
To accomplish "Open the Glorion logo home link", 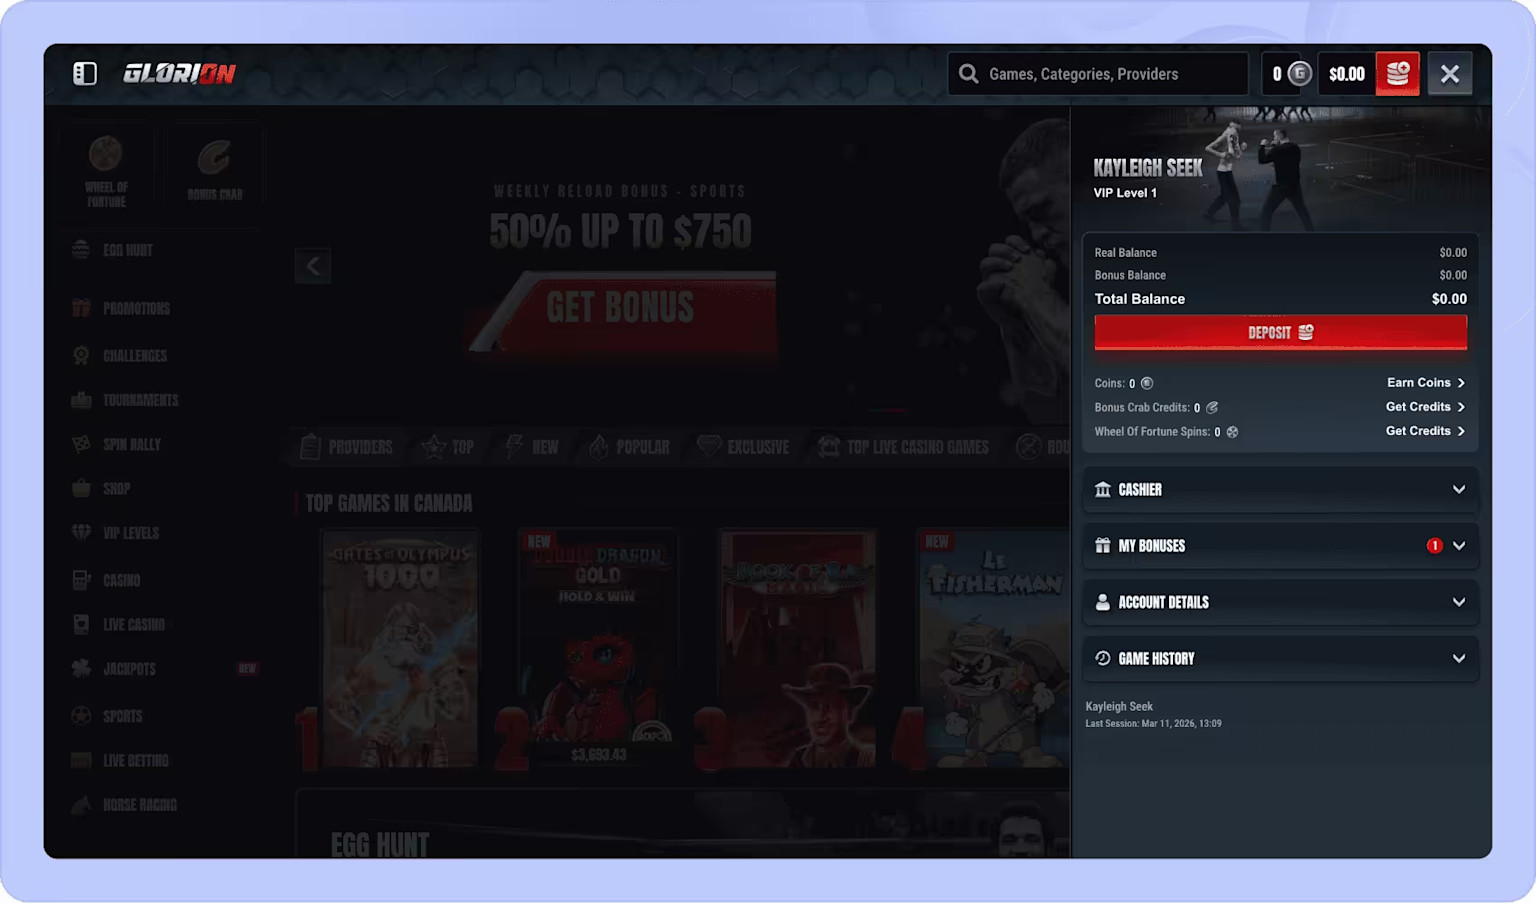I will coord(179,74).
